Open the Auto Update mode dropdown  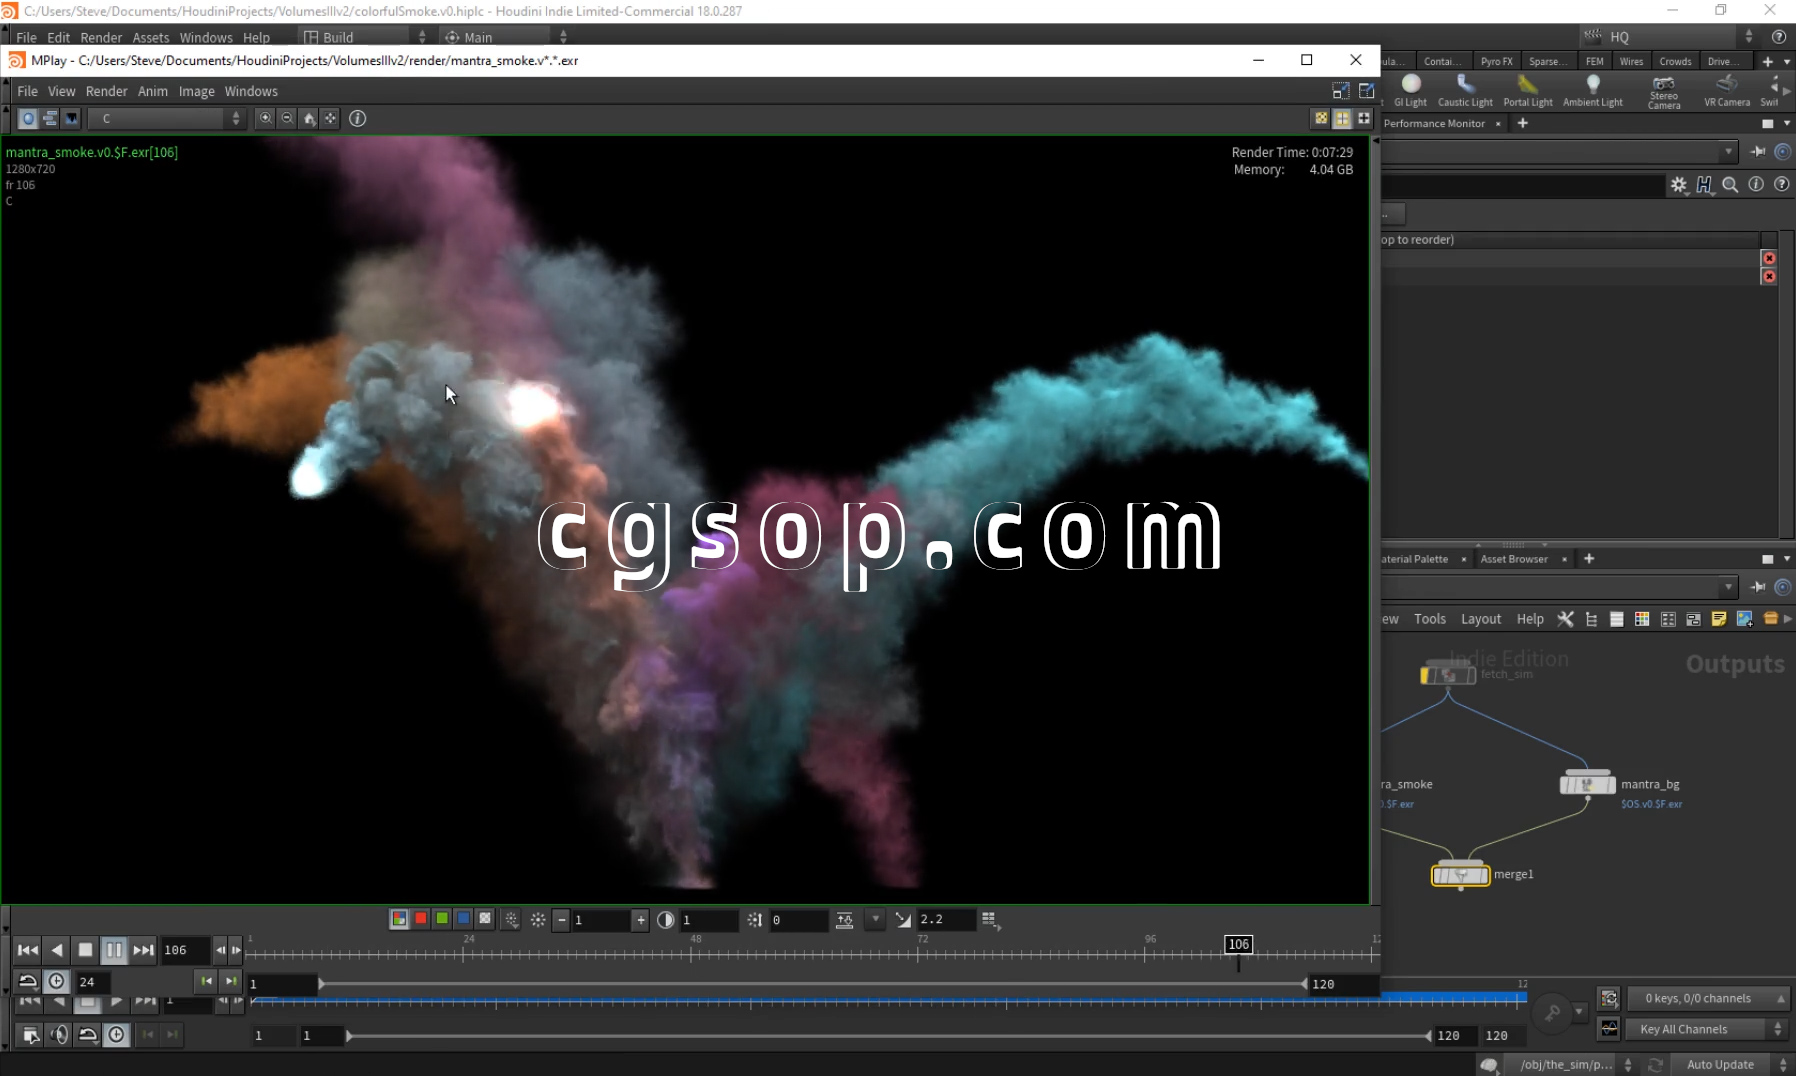(x=1731, y=1065)
